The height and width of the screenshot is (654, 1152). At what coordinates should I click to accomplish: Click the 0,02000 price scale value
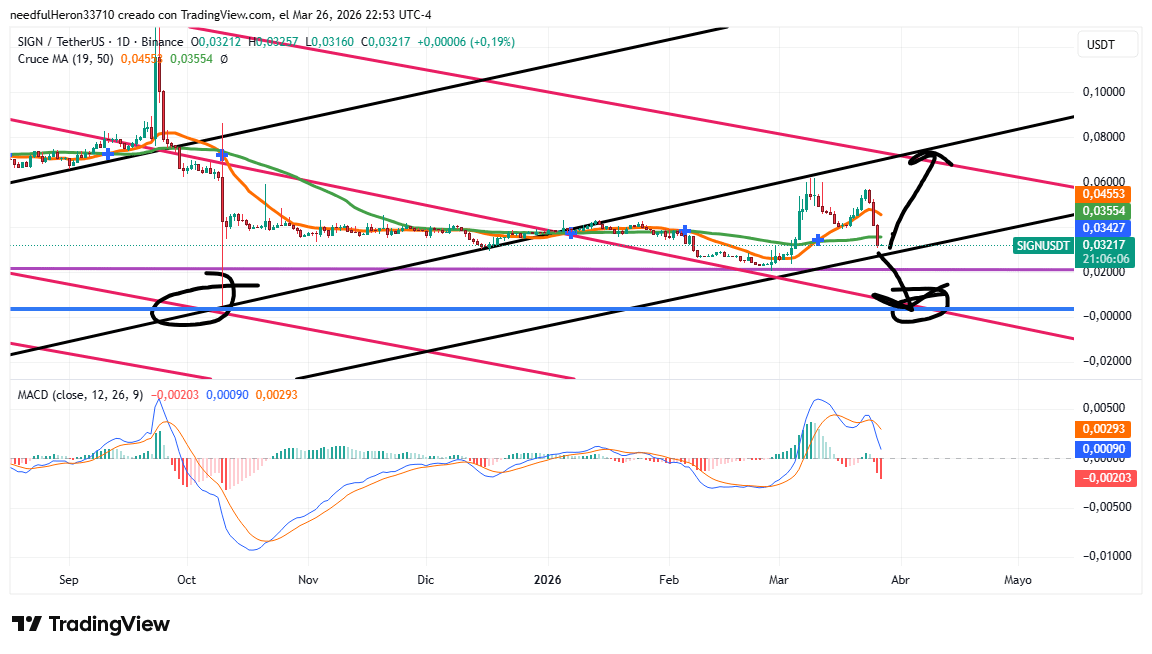pos(1104,272)
